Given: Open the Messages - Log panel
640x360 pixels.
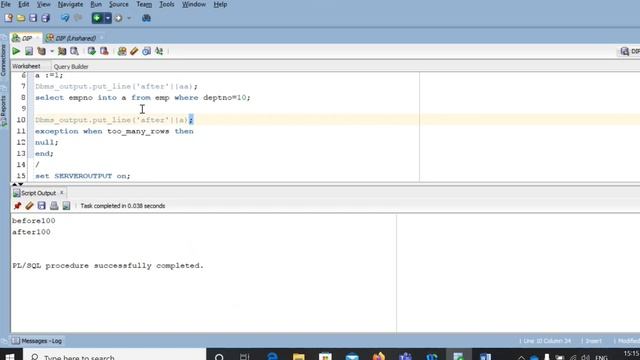Looking at the screenshot, I should (x=37, y=341).
